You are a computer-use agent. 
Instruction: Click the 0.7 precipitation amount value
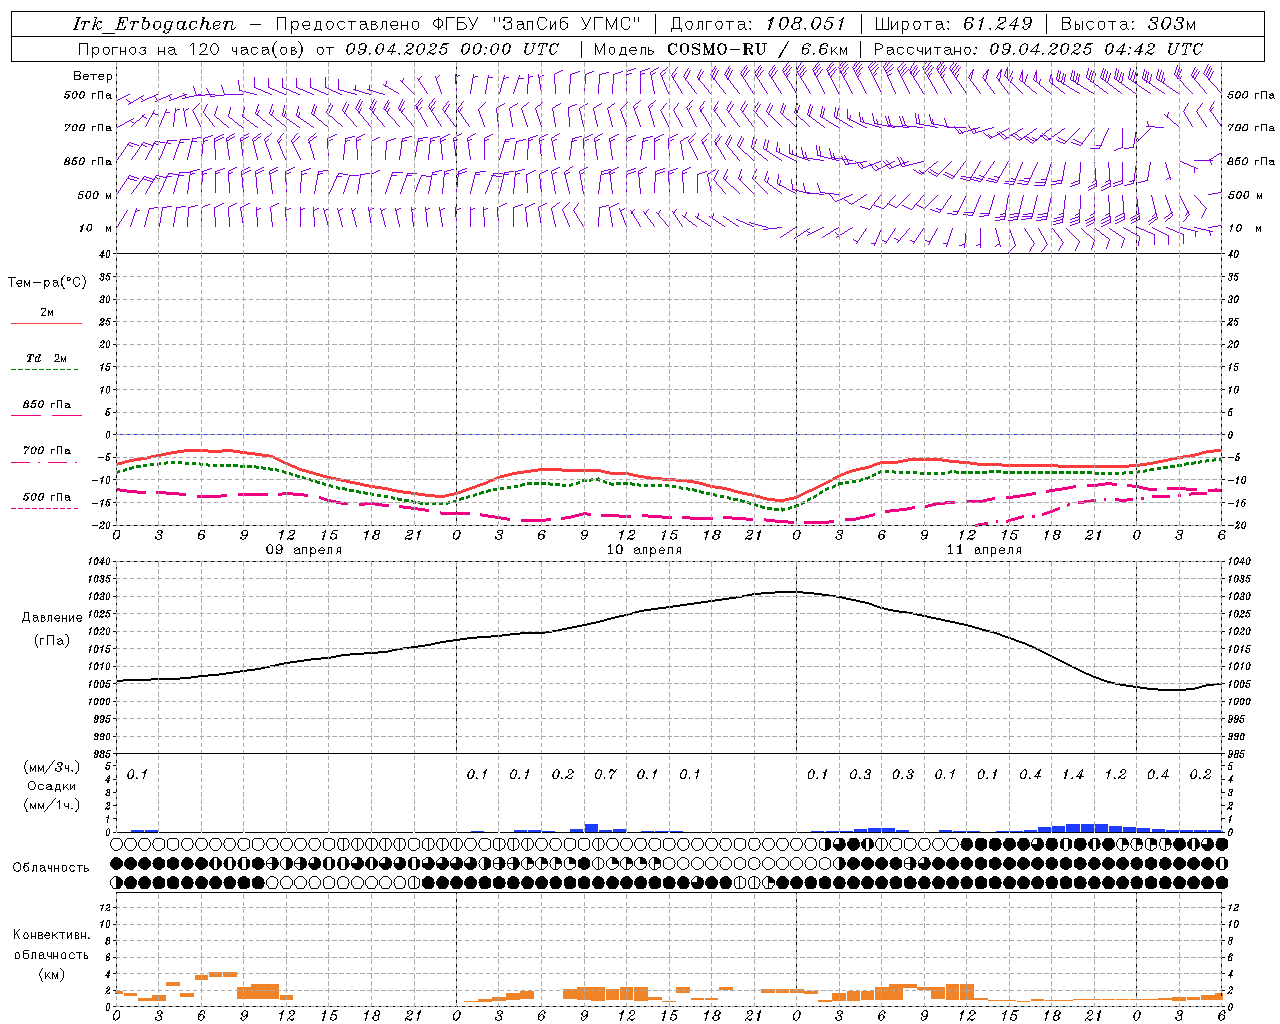point(605,774)
